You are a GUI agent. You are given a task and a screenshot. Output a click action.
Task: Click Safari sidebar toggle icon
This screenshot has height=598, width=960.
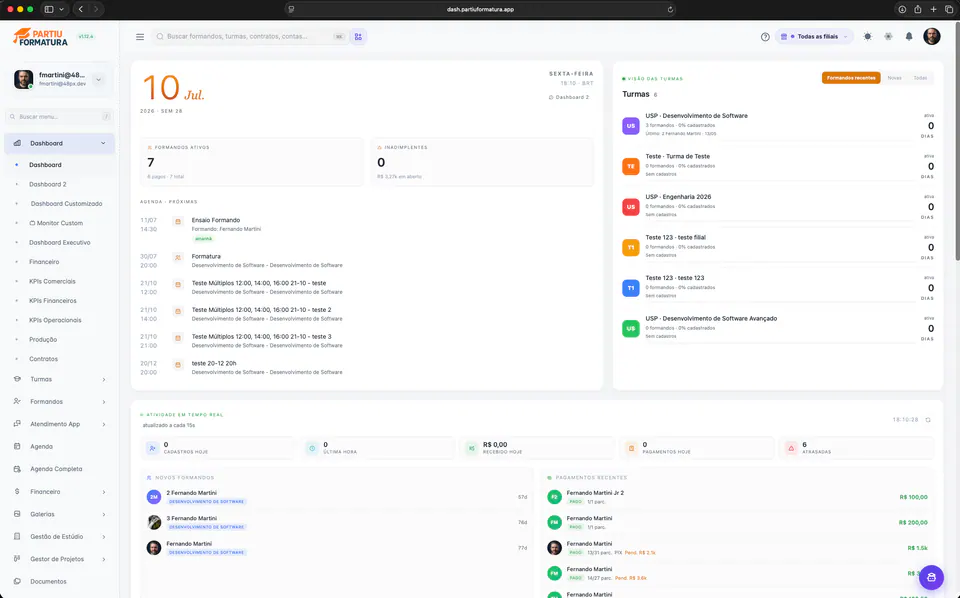pyautogui.click(x=49, y=9)
